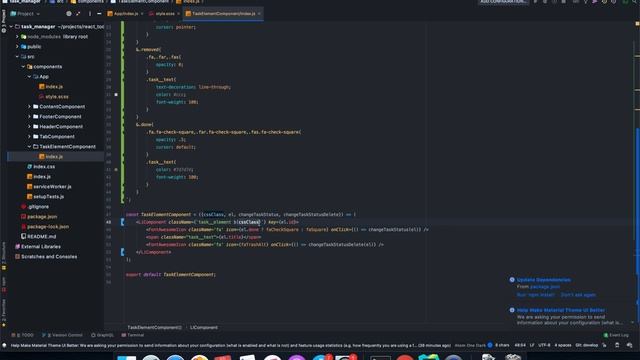Expand the ContentComponent folder
640x360 pixels.
click(29, 107)
